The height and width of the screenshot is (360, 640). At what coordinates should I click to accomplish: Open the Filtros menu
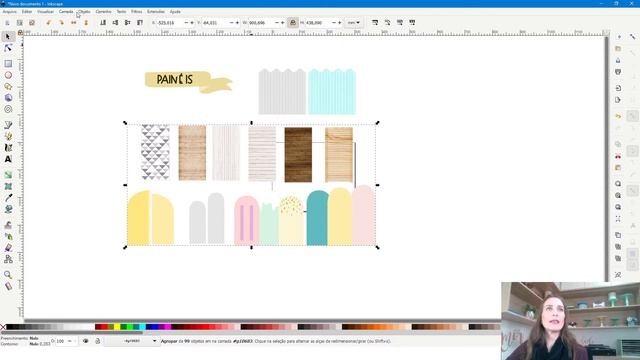tap(136, 12)
